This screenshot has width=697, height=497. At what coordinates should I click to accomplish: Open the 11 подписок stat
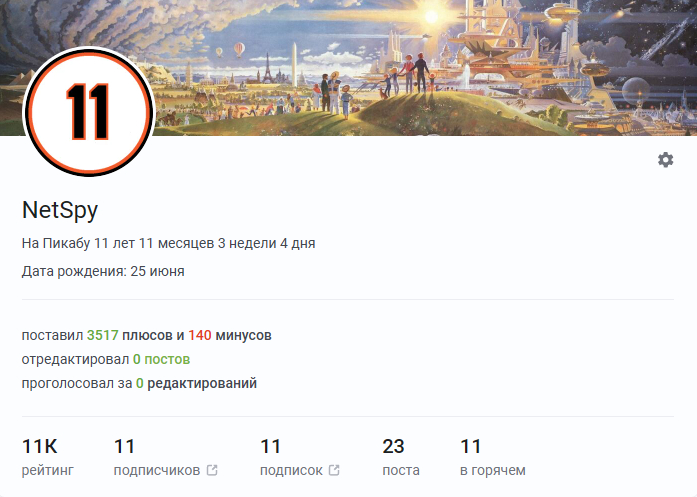click(300, 457)
